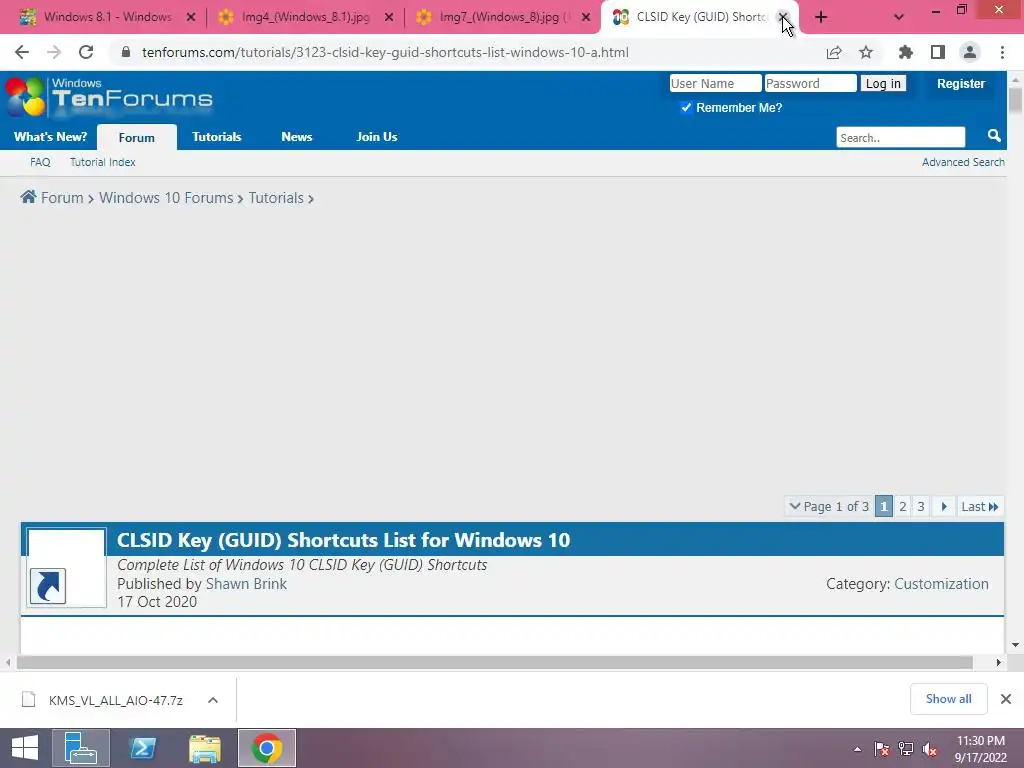The width and height of the screenshot is (1024, 768).
Task: Open Server Manager from taskbar
Action: point(80,748)
